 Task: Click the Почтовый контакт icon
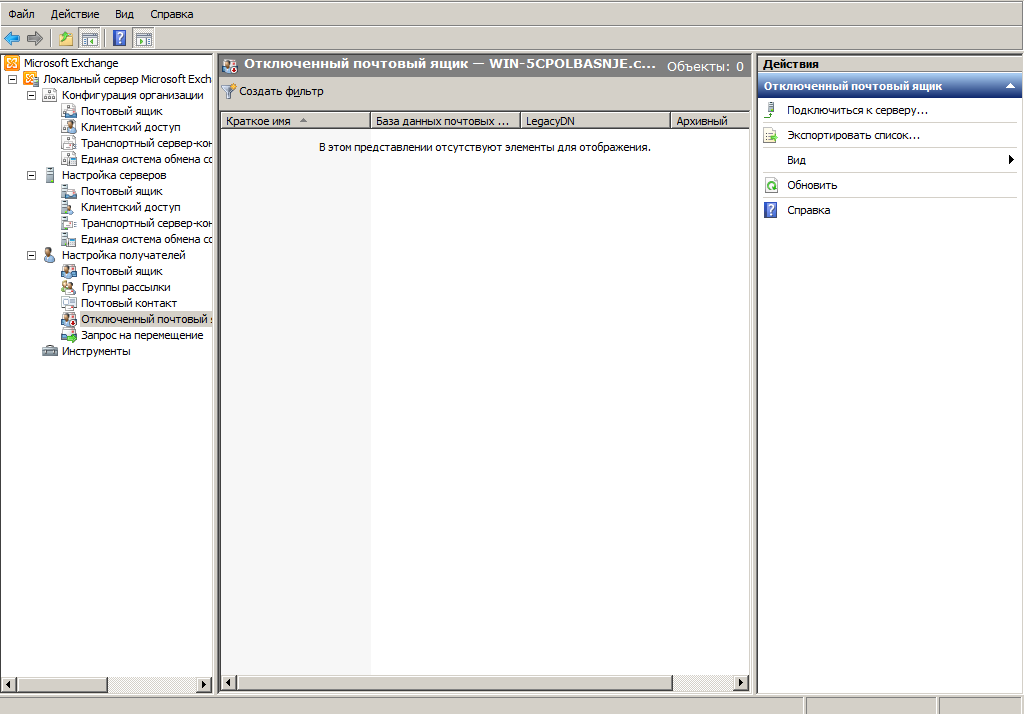tap(69, 303)
